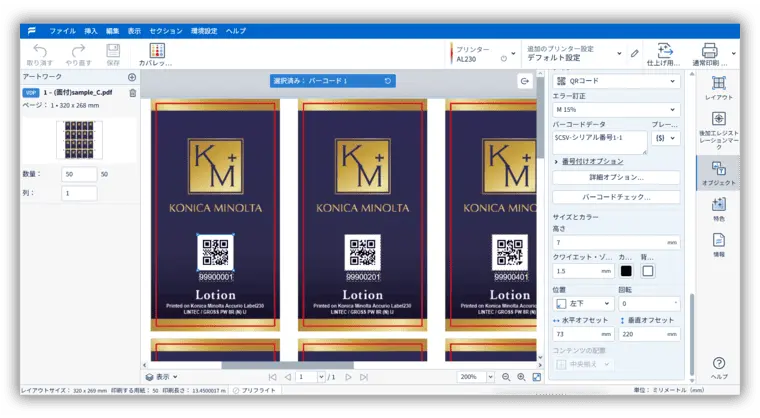The height and width of the screenshot is (418, 760).
Task: Click the zoom out magnifier icon
Action: (506, 377)
